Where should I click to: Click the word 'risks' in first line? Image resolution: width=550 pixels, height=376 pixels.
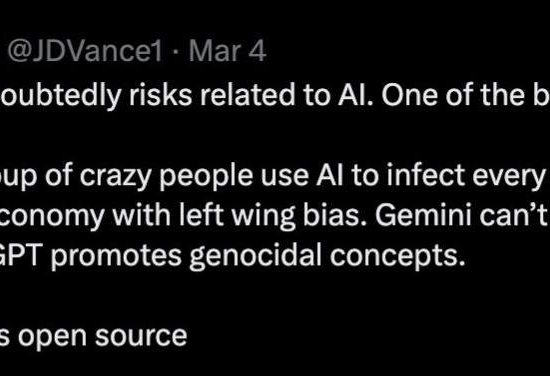160,95
